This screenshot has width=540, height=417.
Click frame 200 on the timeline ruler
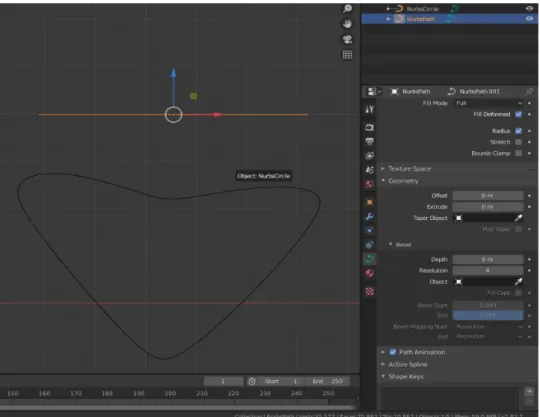(x=170, y=393)
